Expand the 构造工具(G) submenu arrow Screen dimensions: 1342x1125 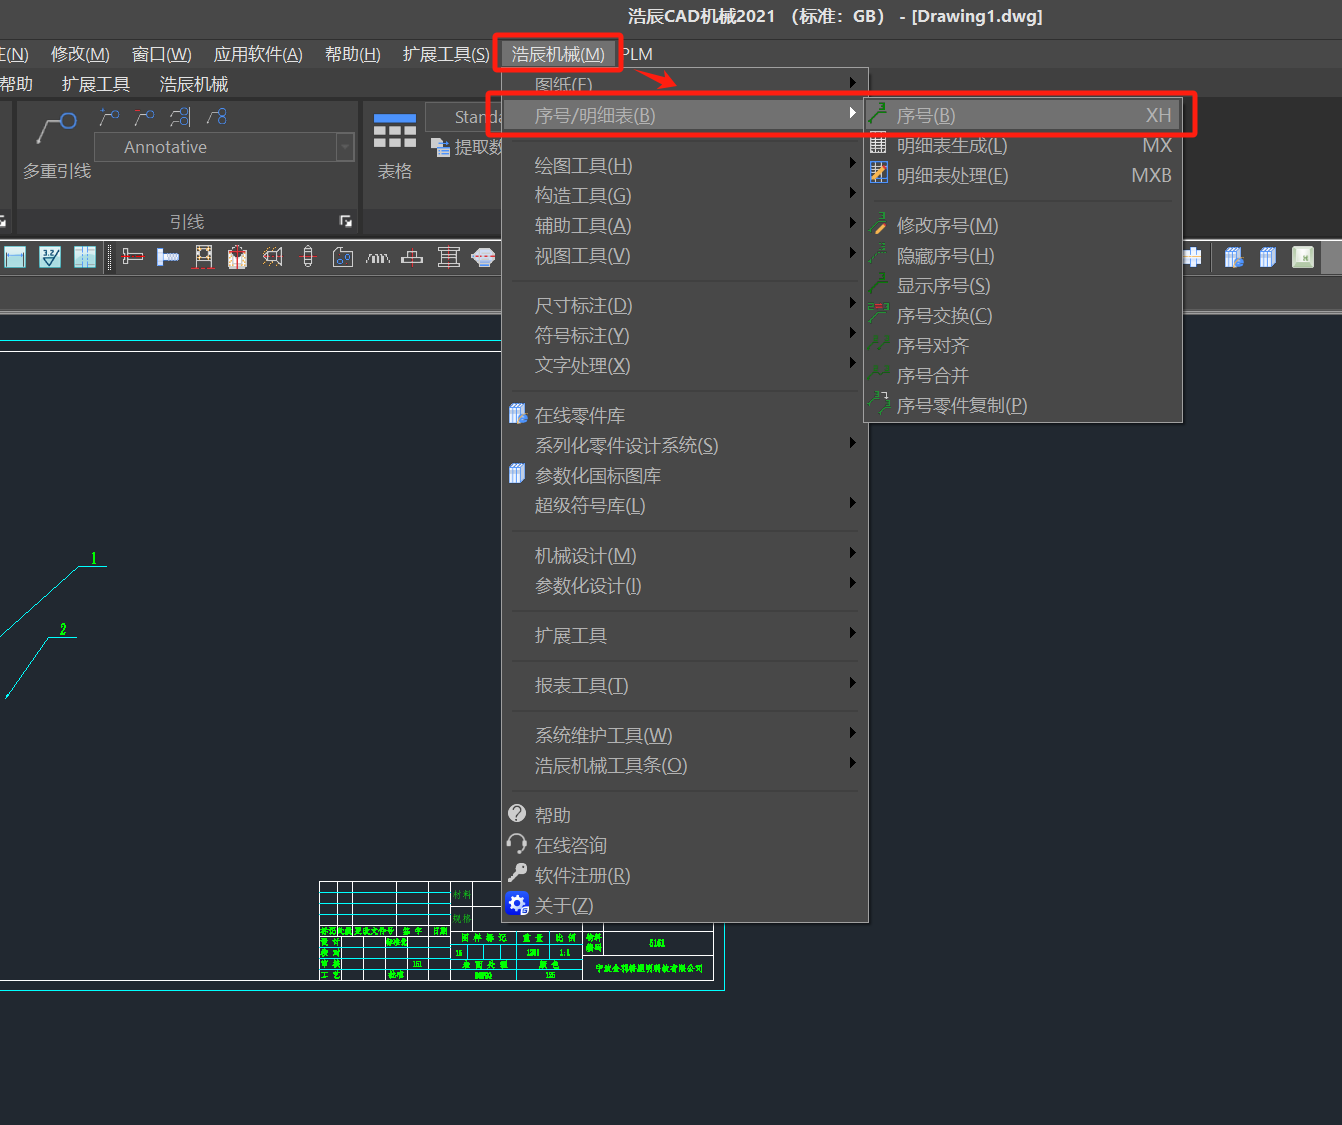[x=852, y=193]
